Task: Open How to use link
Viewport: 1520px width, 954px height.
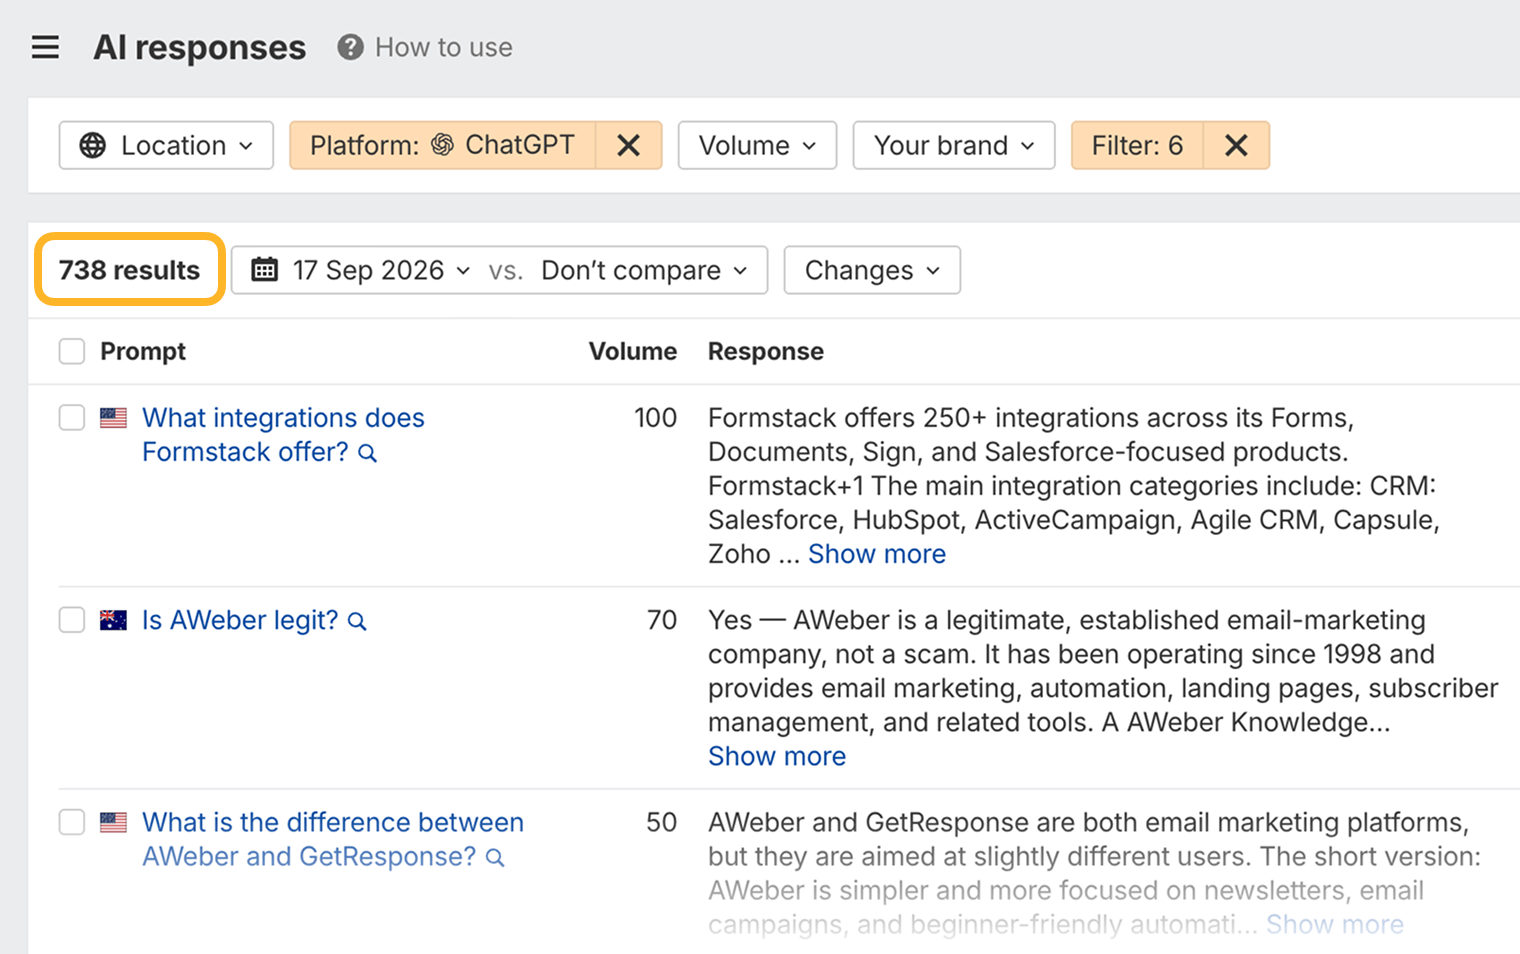Action: point(444,47)
